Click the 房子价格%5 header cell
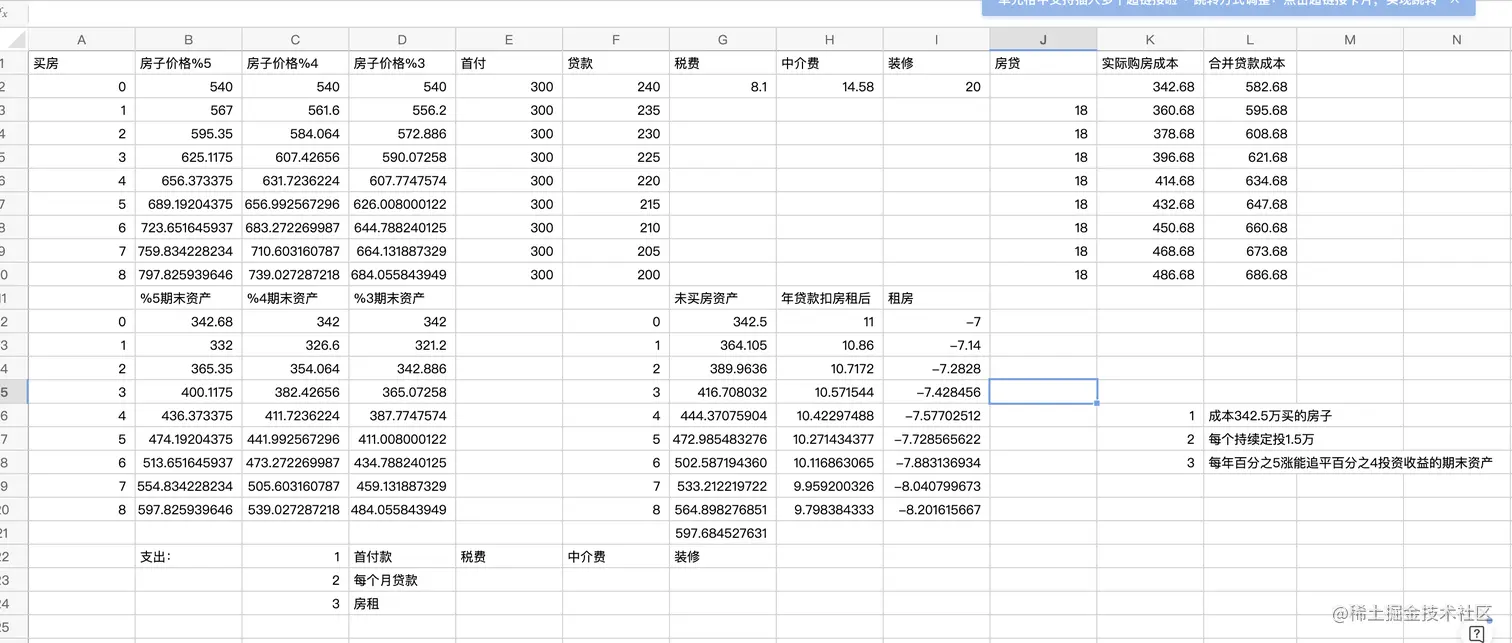This screenshot has width=1512, height=643. pyautogui.click(x=188, y=63)
